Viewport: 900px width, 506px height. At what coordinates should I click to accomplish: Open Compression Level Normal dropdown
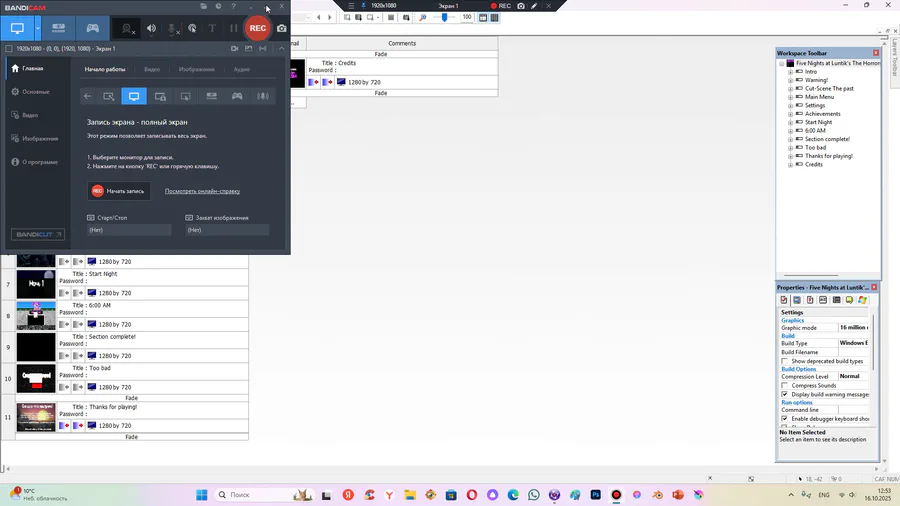click(x=854, y=376)
